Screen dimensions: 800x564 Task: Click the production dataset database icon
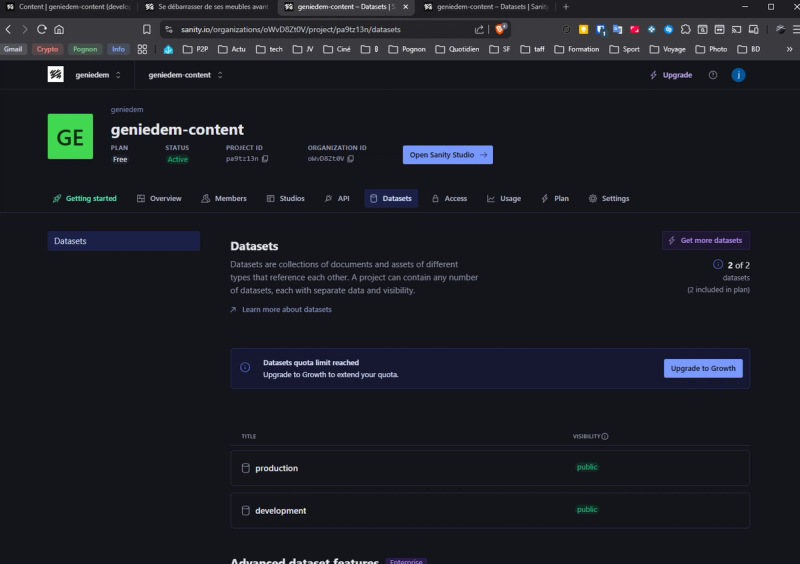245,468
